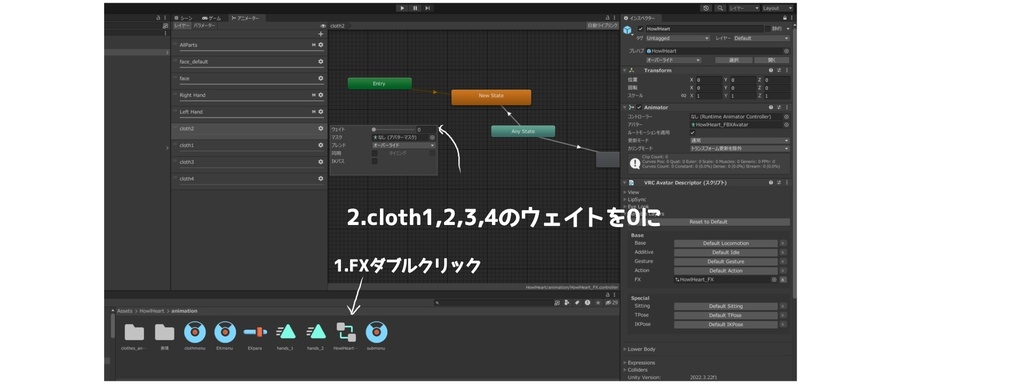This screenshot has height=385, width=1024.
Task: Toggle ルートモーションを適用 checkbox
Action: tap(693, 132)
